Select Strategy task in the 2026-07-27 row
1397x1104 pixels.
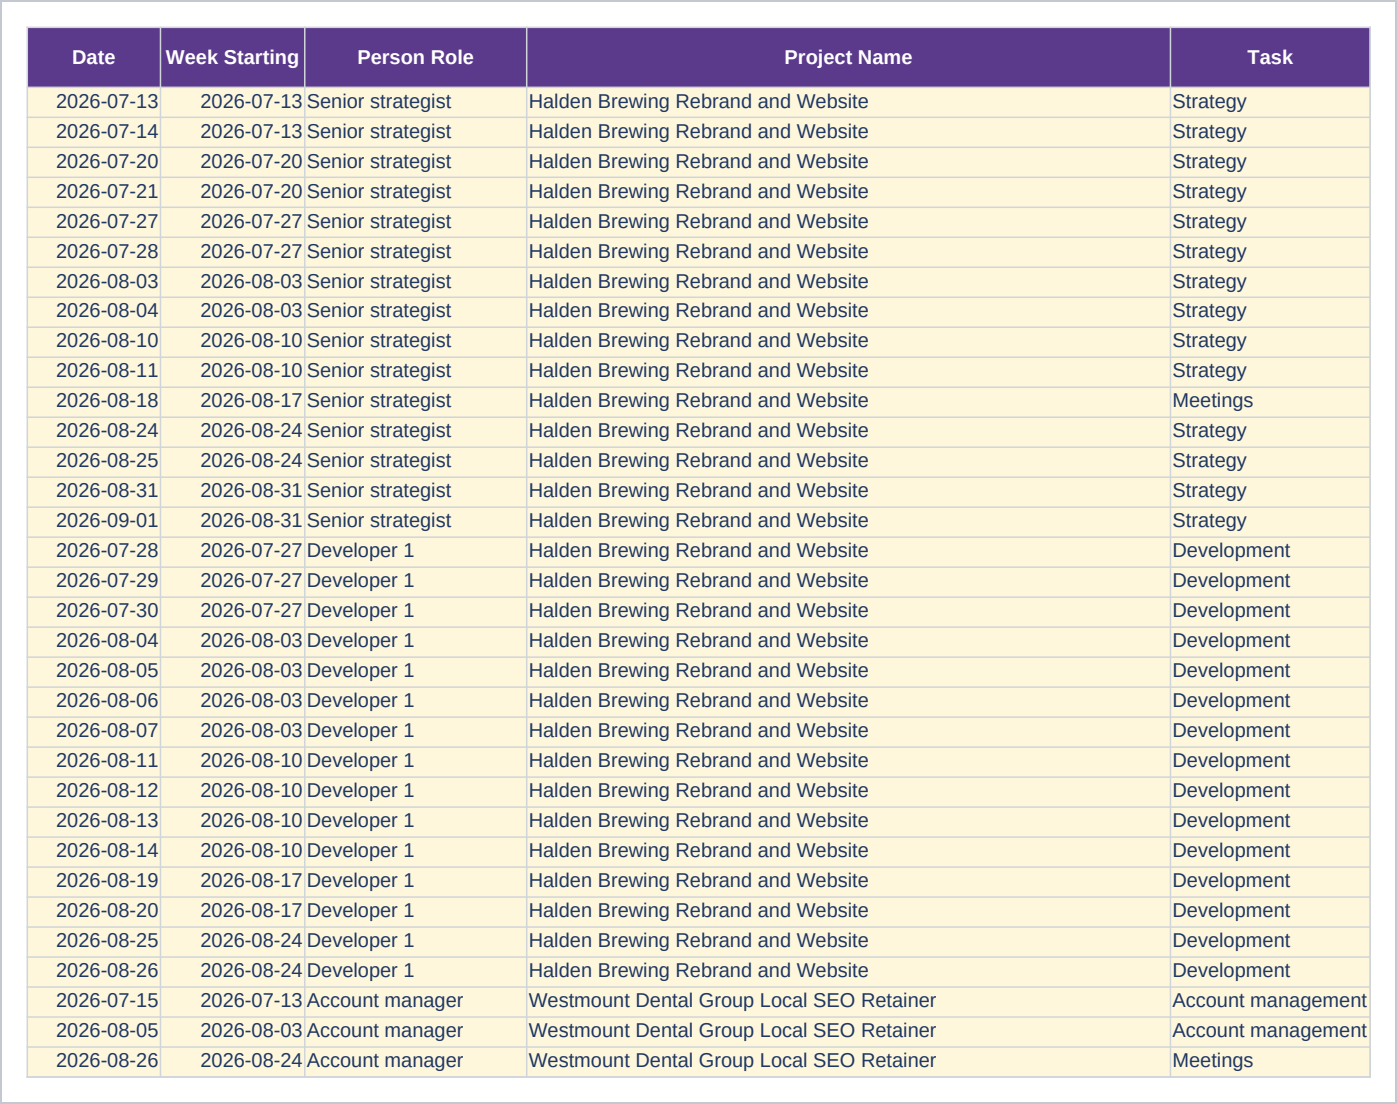[x=1270, y=222]
